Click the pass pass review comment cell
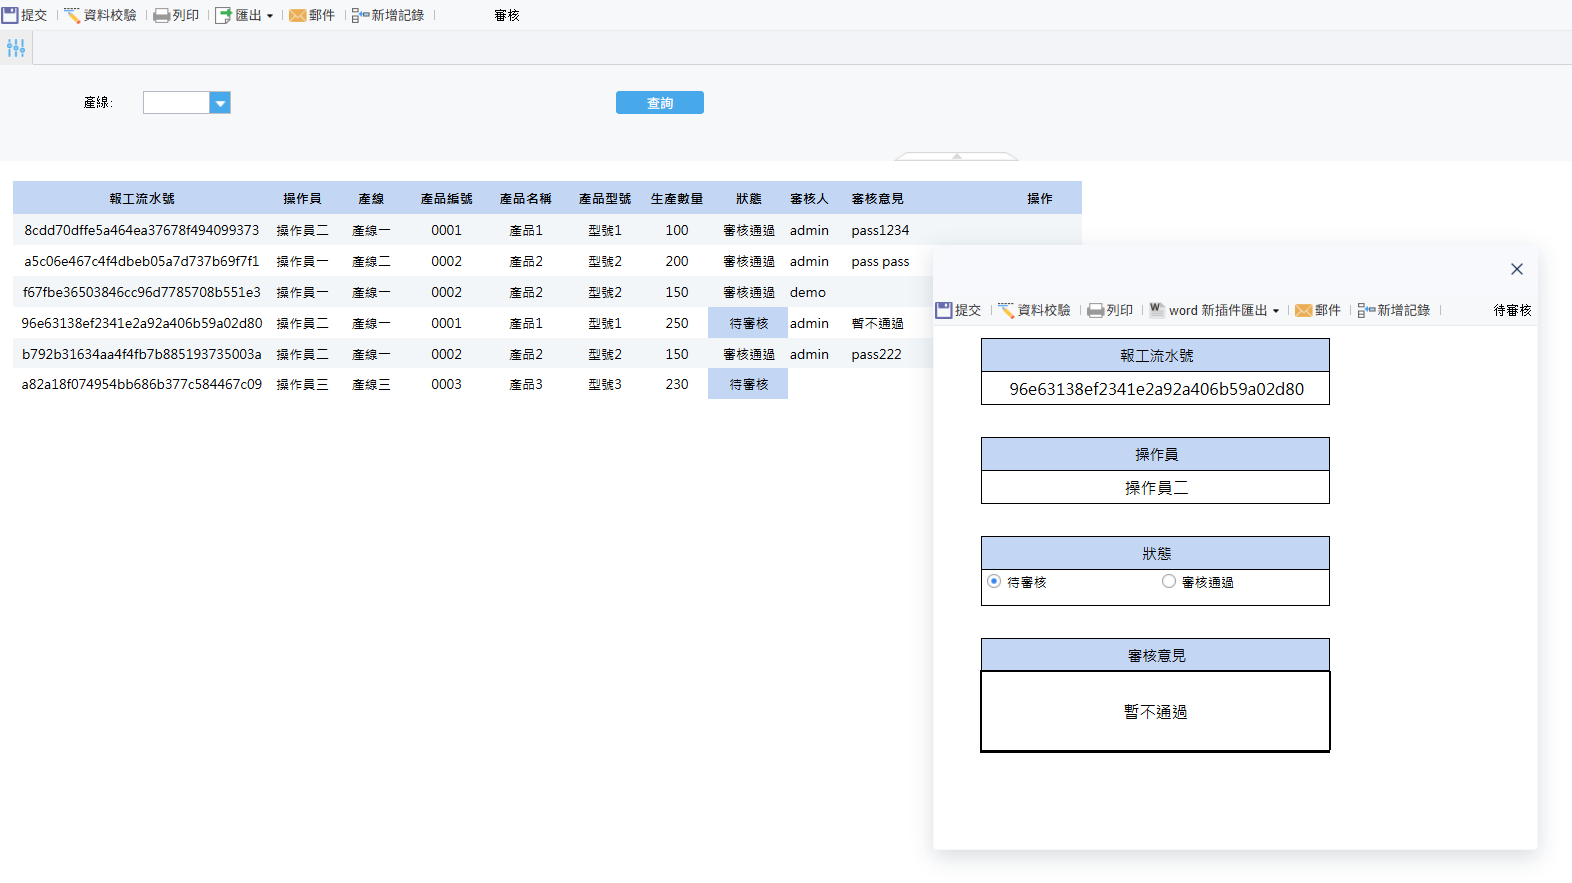 pos(880,261)
